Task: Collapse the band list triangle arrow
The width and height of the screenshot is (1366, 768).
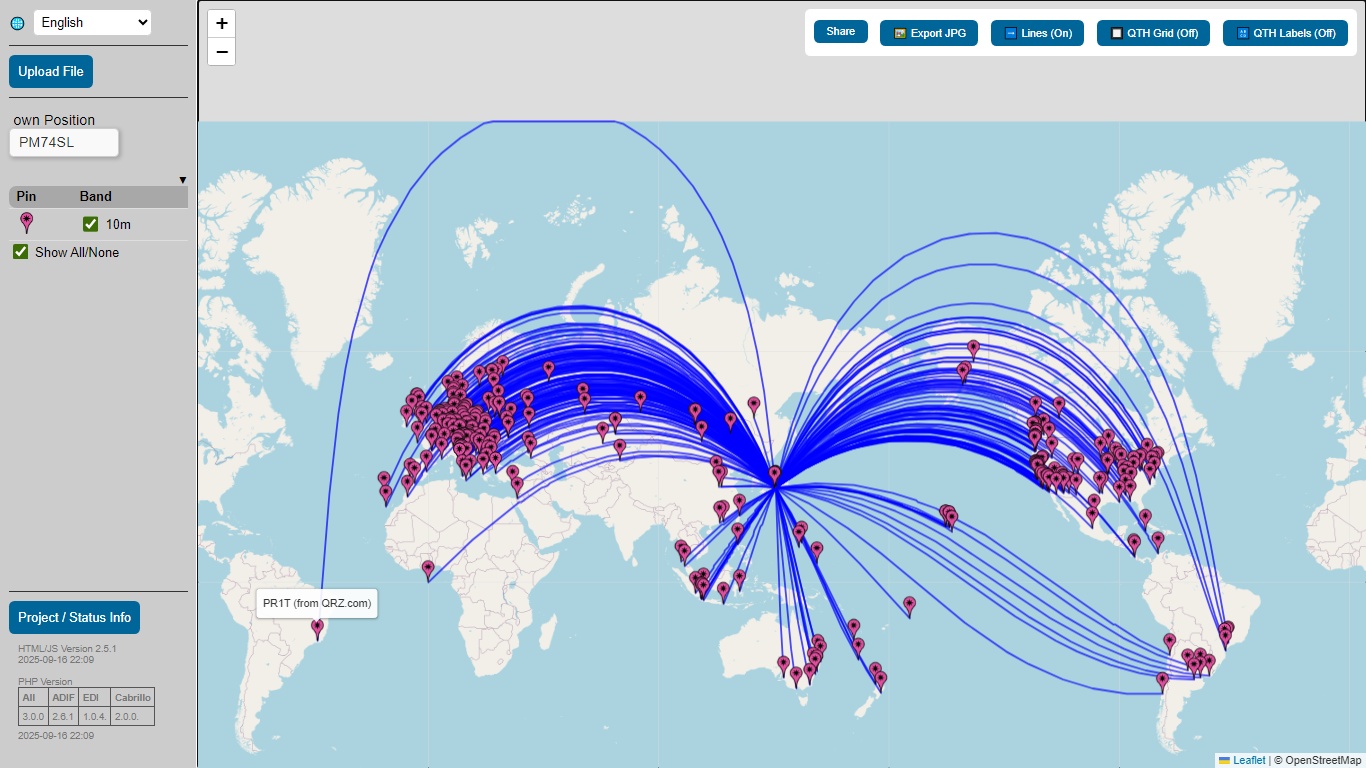Action: click(182, 180)
